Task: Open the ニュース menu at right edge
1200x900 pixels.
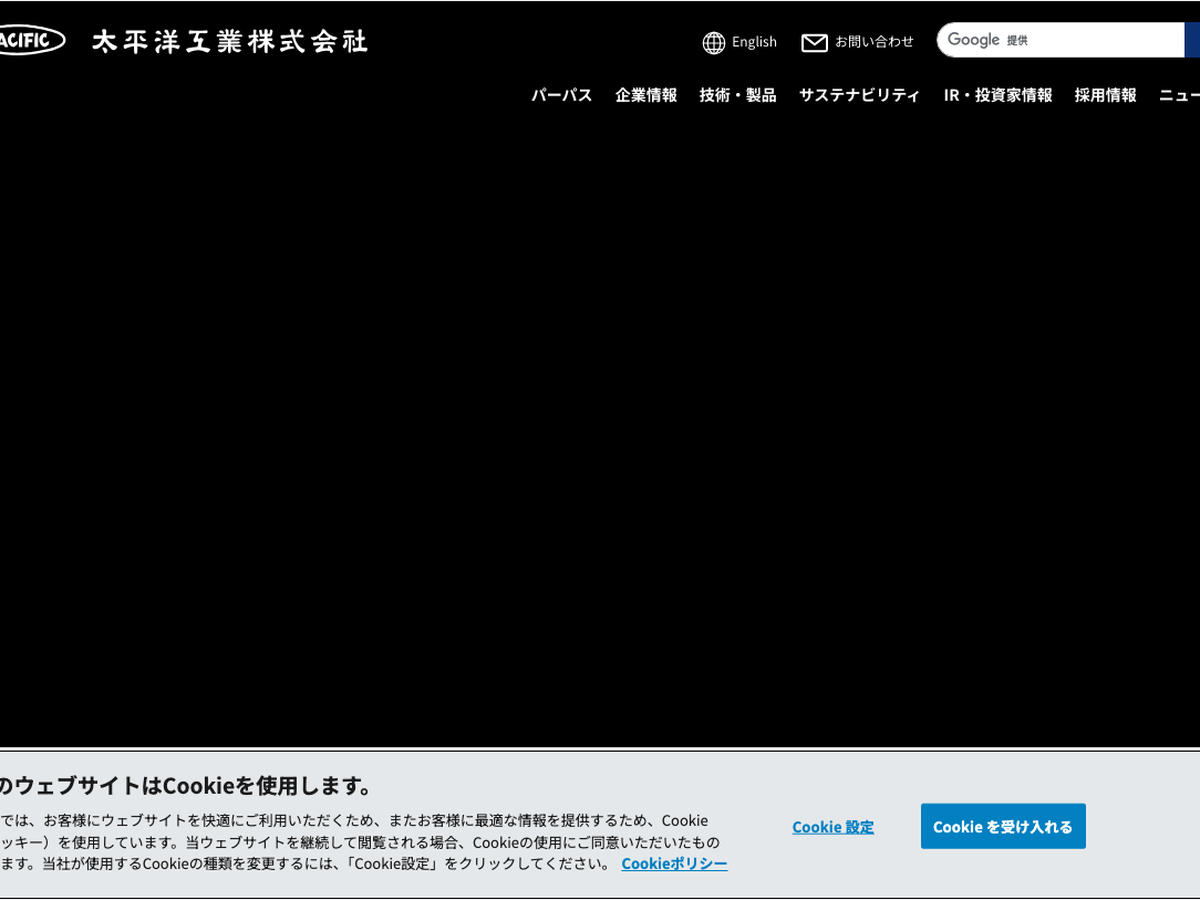Action: click(1180, 95)
